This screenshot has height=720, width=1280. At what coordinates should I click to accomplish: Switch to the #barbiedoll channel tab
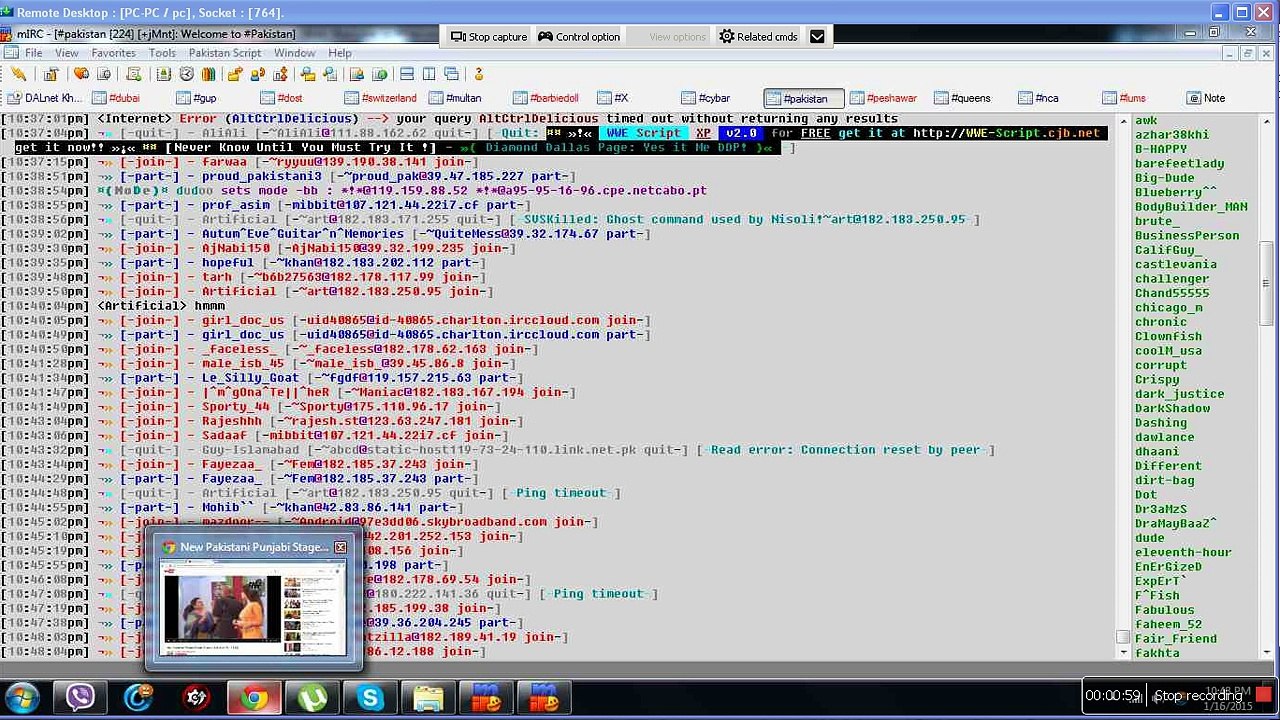coord(547,98)
